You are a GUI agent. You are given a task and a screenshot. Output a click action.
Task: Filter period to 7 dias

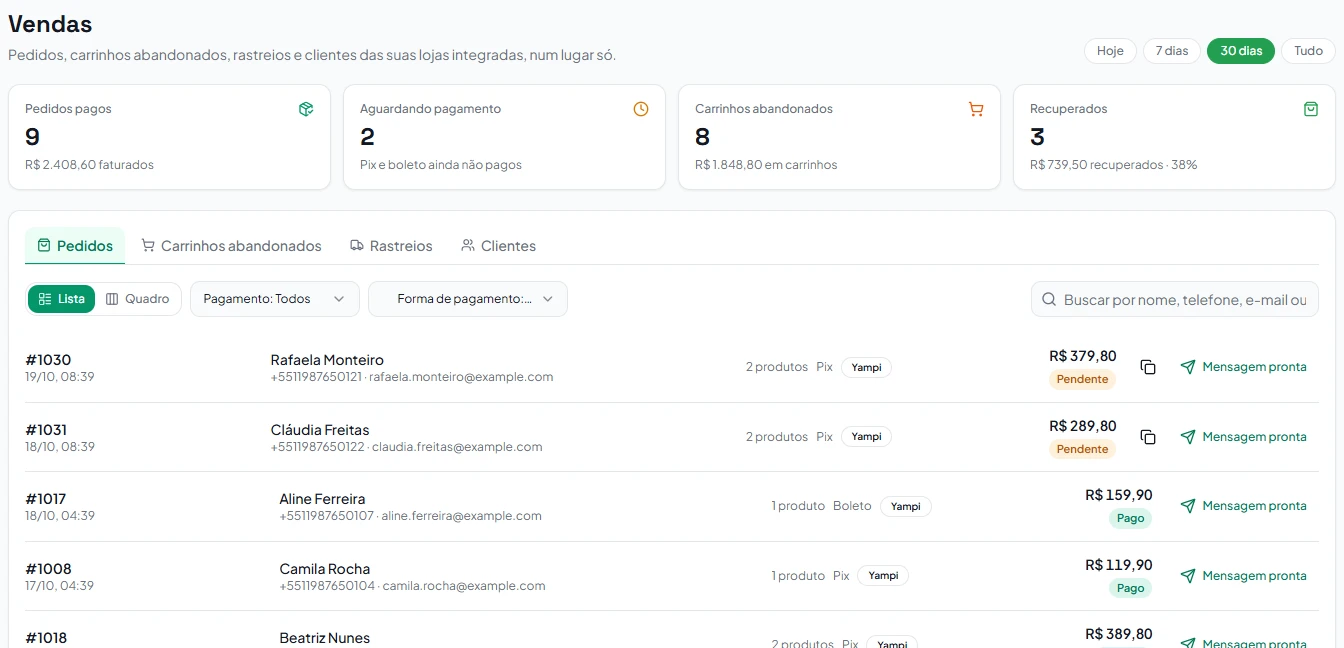point(1172,51)
